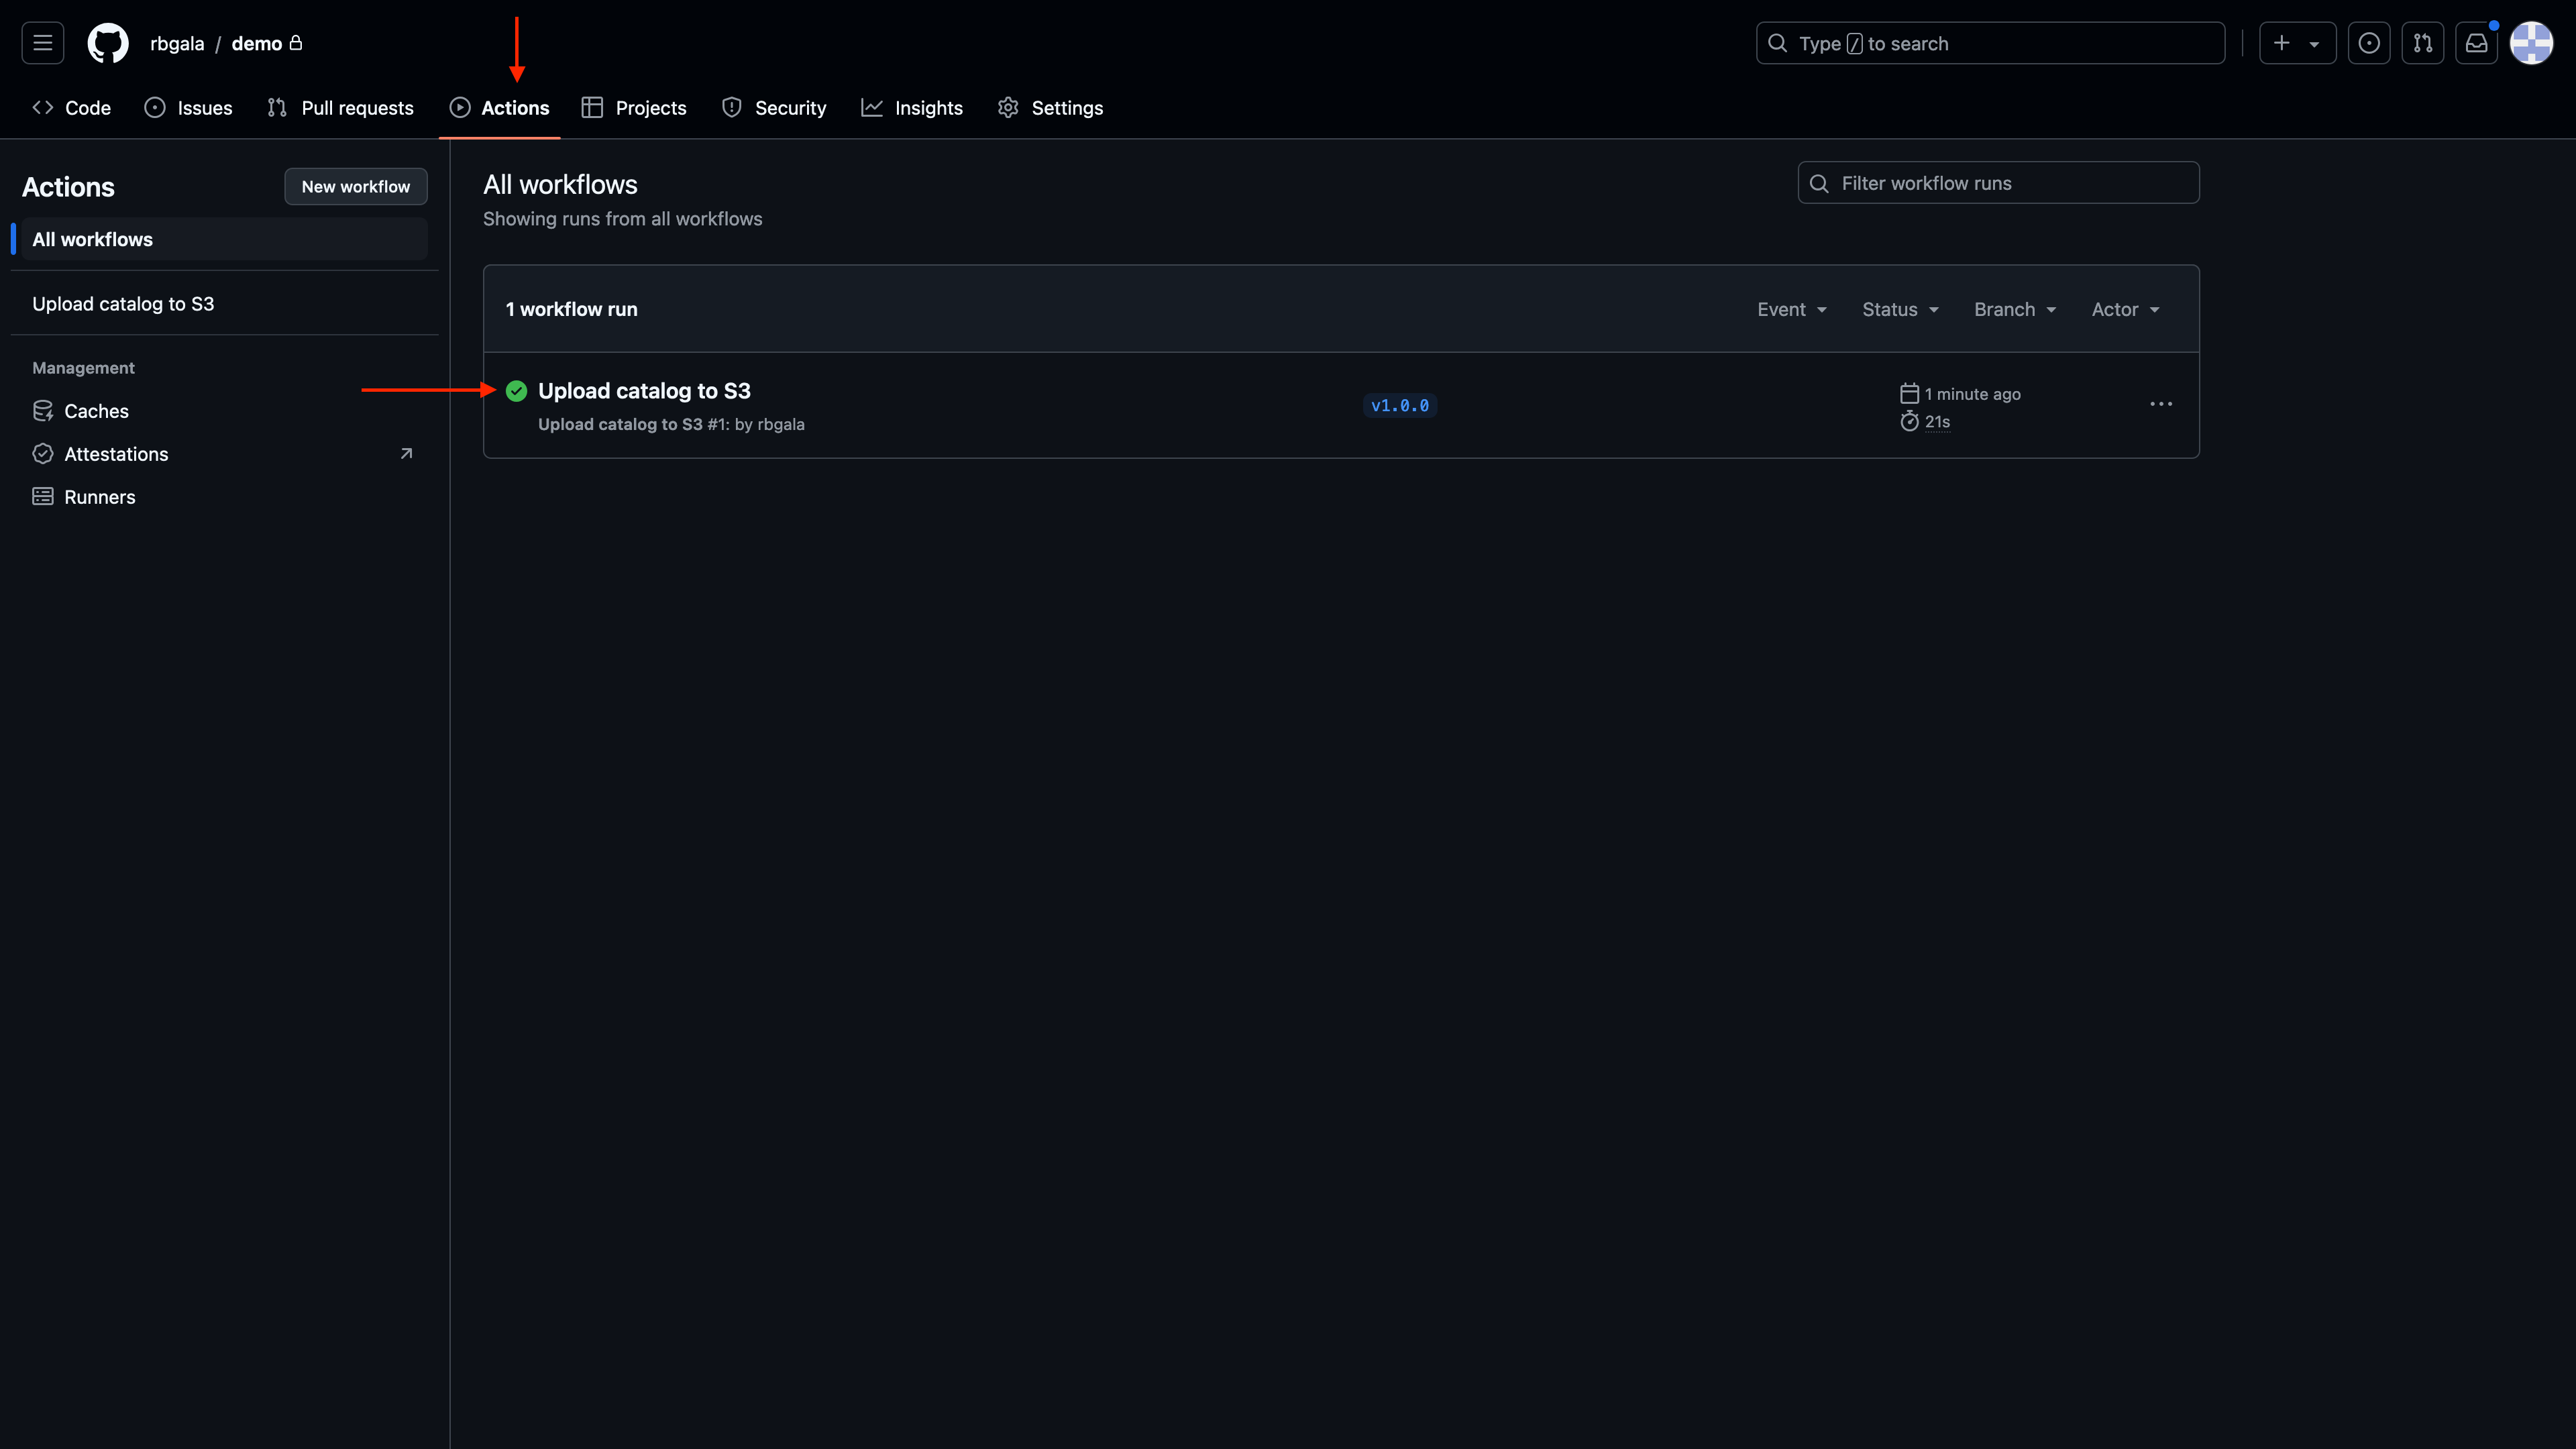Expand the Branch filter dropdown
This screenshot has width=2576, height=1449.
(2014, 309)
